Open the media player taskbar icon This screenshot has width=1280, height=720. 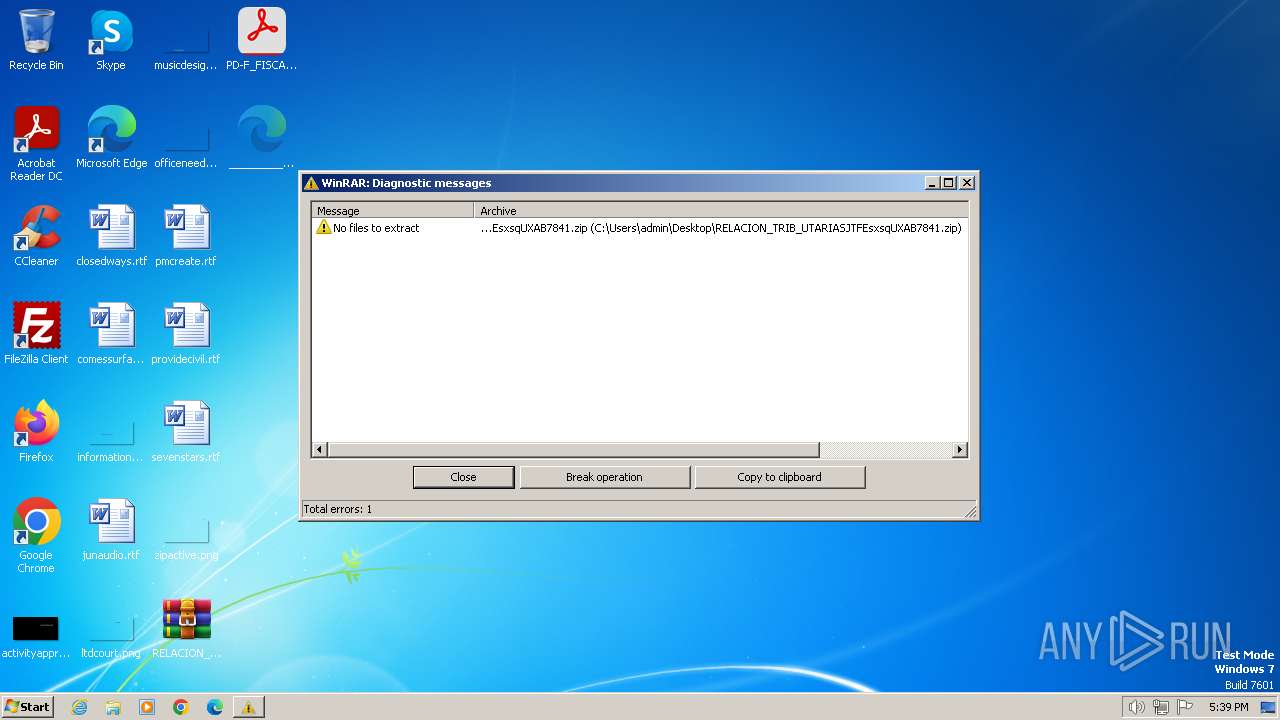[147, 707]
